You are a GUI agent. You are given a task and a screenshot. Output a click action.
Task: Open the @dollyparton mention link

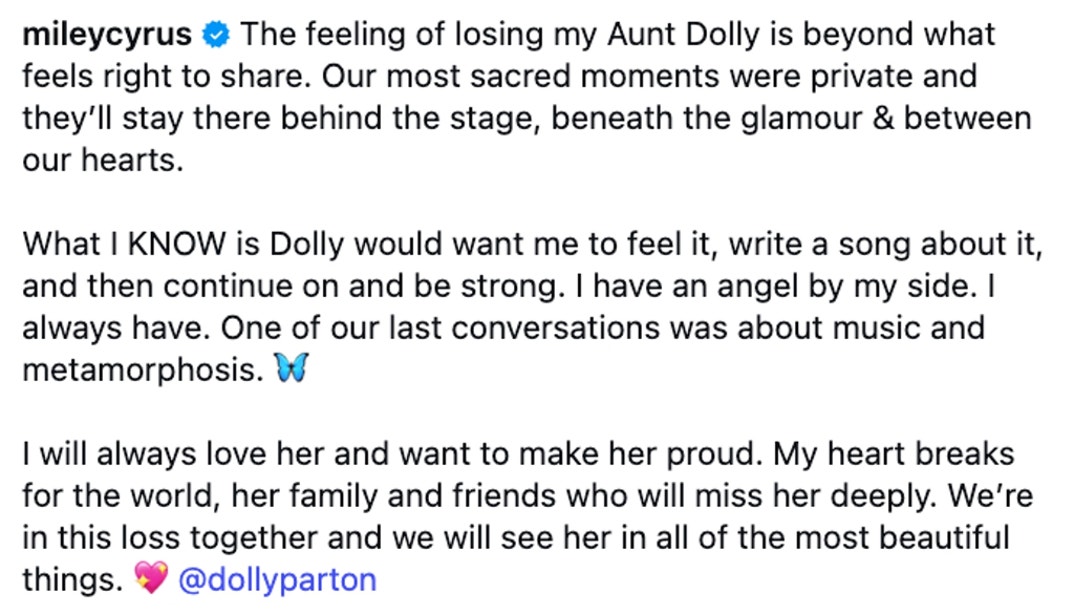click(277, 580)
